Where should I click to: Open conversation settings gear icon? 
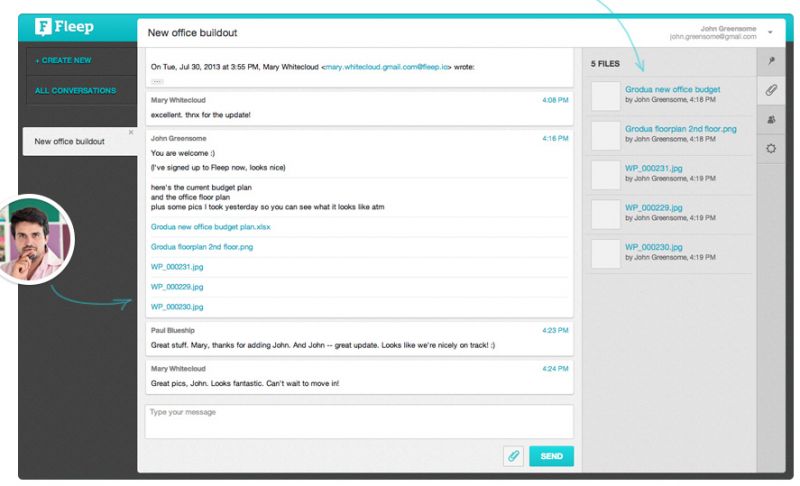771,148
